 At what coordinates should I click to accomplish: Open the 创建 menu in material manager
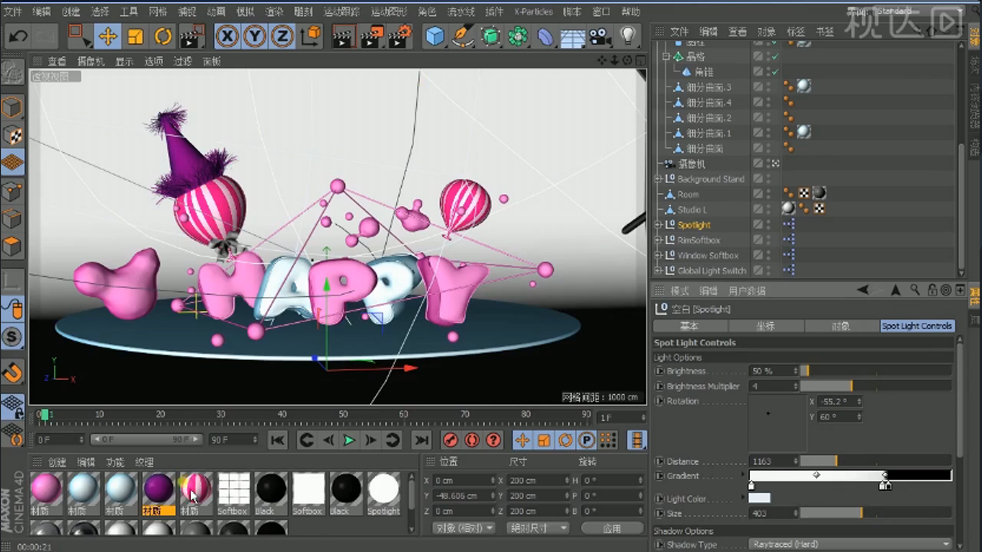(x=57, y=462)
